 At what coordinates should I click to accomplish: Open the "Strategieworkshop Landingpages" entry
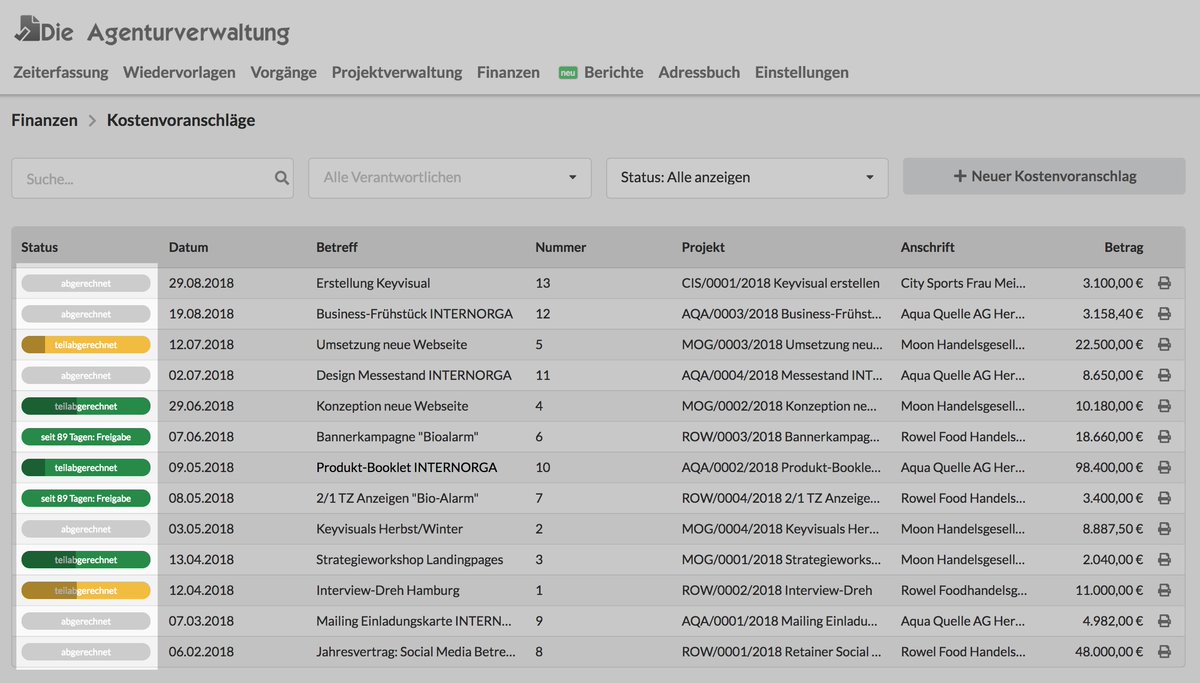(409, 560)
